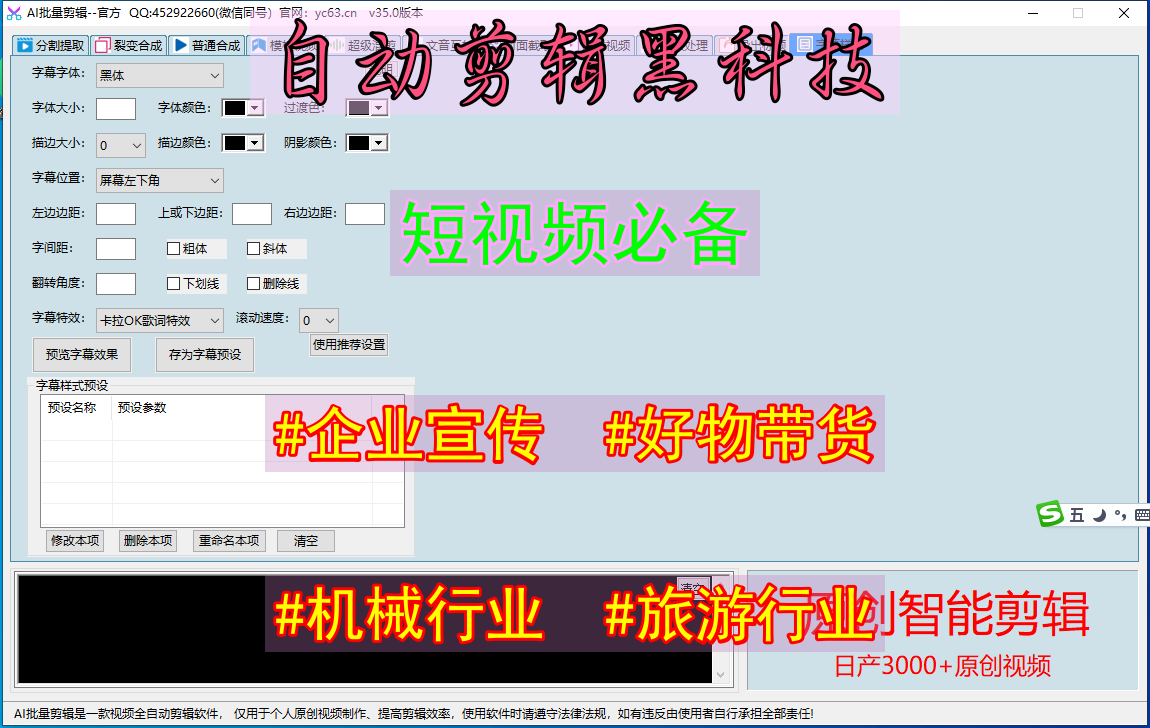Pick the 描边颜色 color swatch
1150x728 pixels.
[235, 143]
